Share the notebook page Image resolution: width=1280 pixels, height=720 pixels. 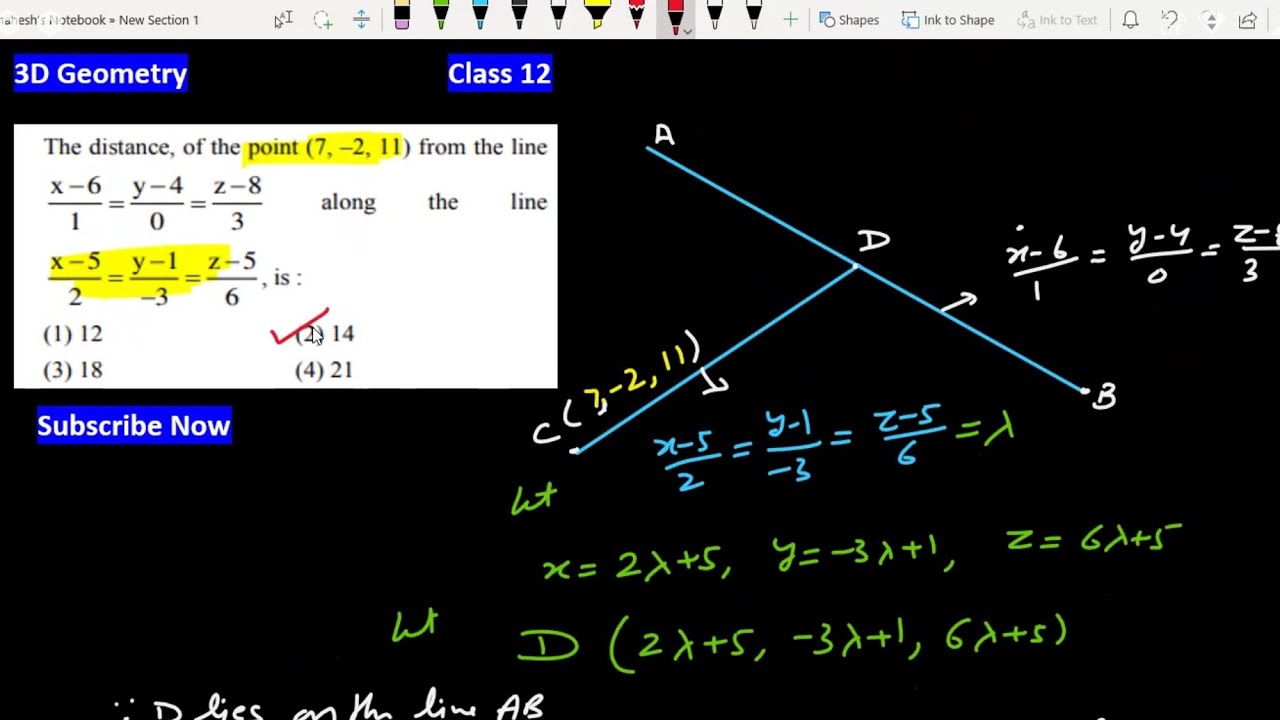click(x=1247, y=20)
